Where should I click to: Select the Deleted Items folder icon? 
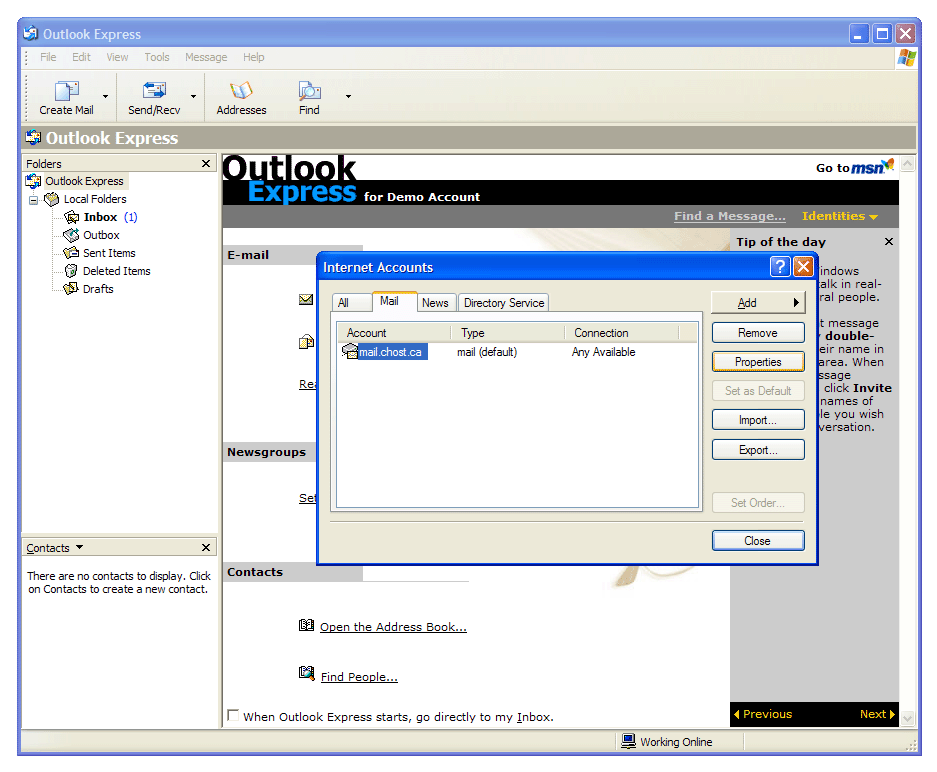click(71, 271)
